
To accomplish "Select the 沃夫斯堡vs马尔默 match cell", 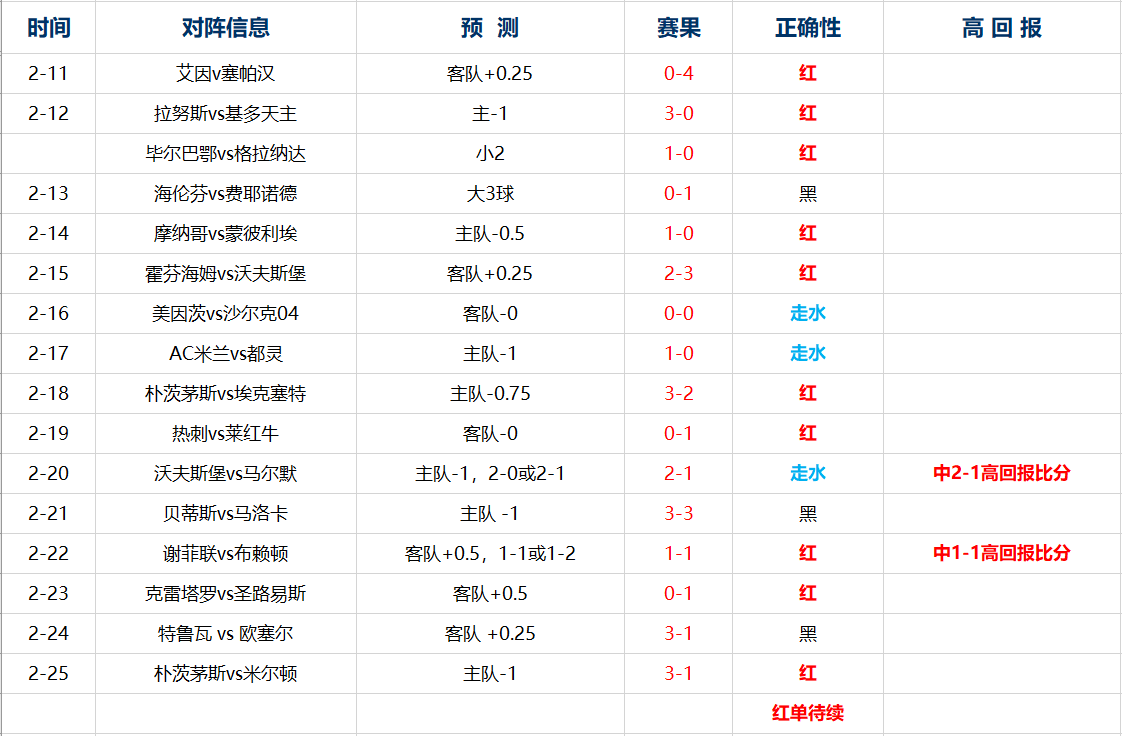I will click(226, 474).
